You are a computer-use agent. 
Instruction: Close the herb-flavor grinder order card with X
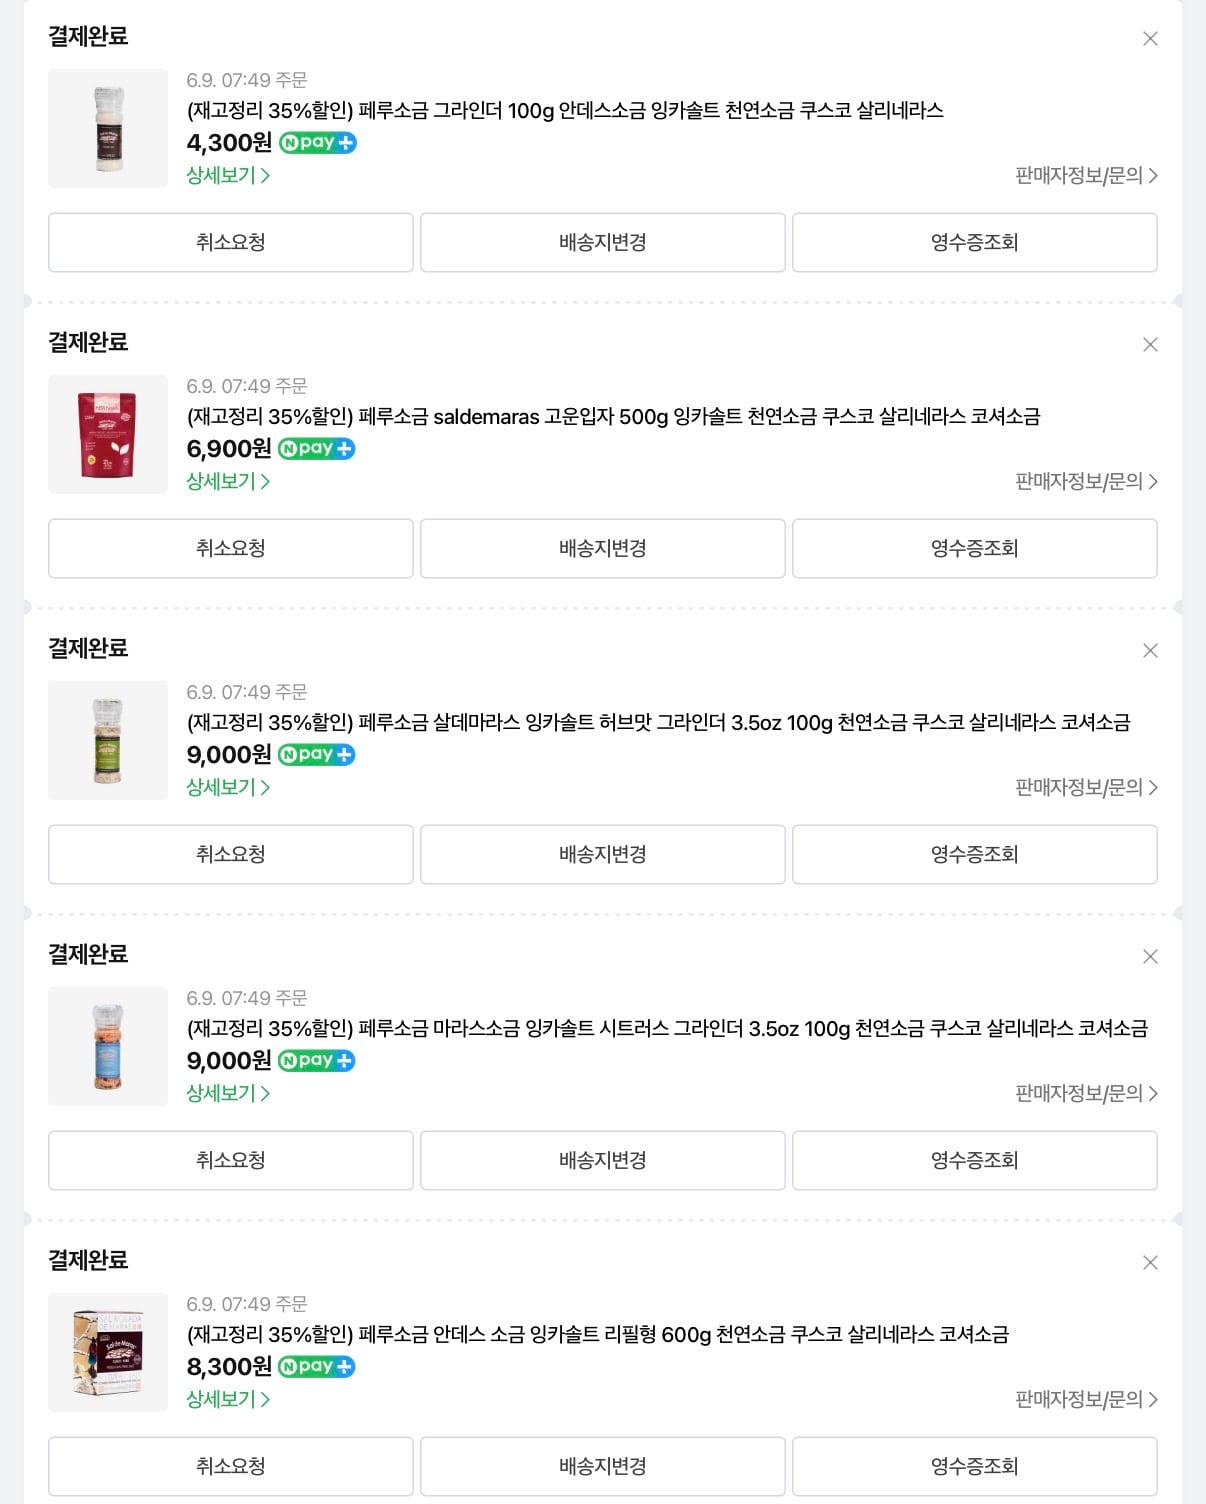click(x=1150, y=651)
